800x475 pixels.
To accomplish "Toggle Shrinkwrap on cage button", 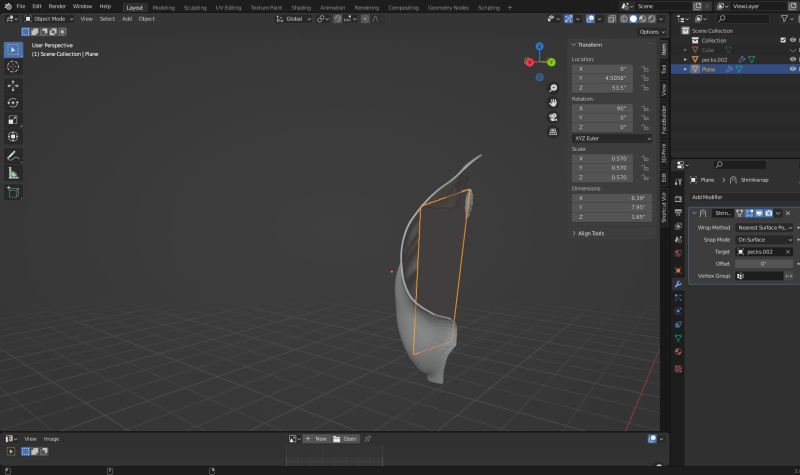I will 739,213.
